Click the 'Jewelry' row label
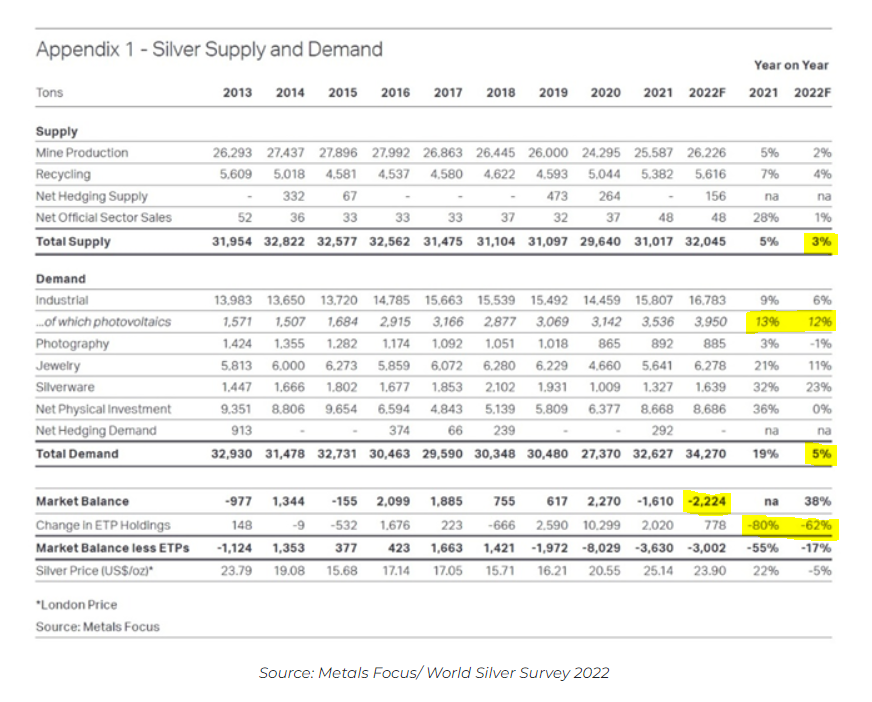The image size is (872, 702). (x=58, y=365)
